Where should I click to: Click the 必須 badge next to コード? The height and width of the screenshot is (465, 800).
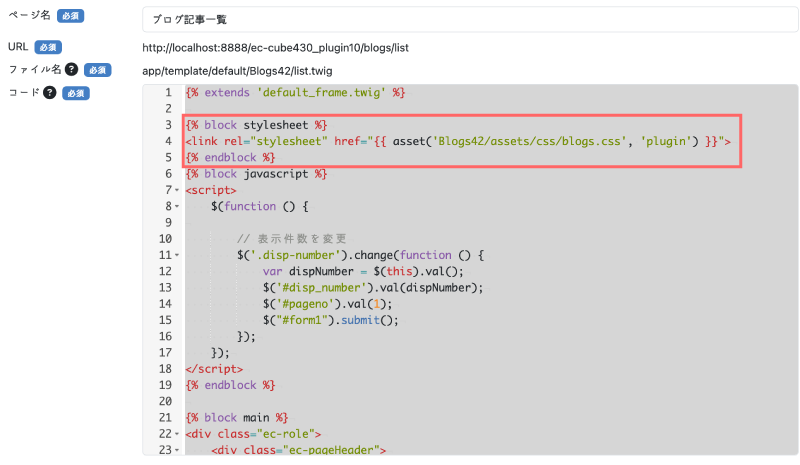pos(76,93)
